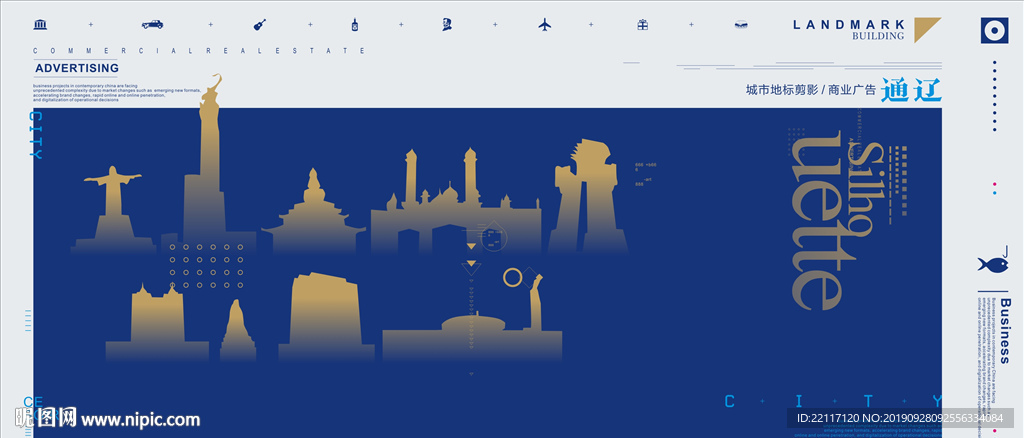Click the guitar icon
The width and height of the screenshot is (1024, 438).
pos(260,25)
